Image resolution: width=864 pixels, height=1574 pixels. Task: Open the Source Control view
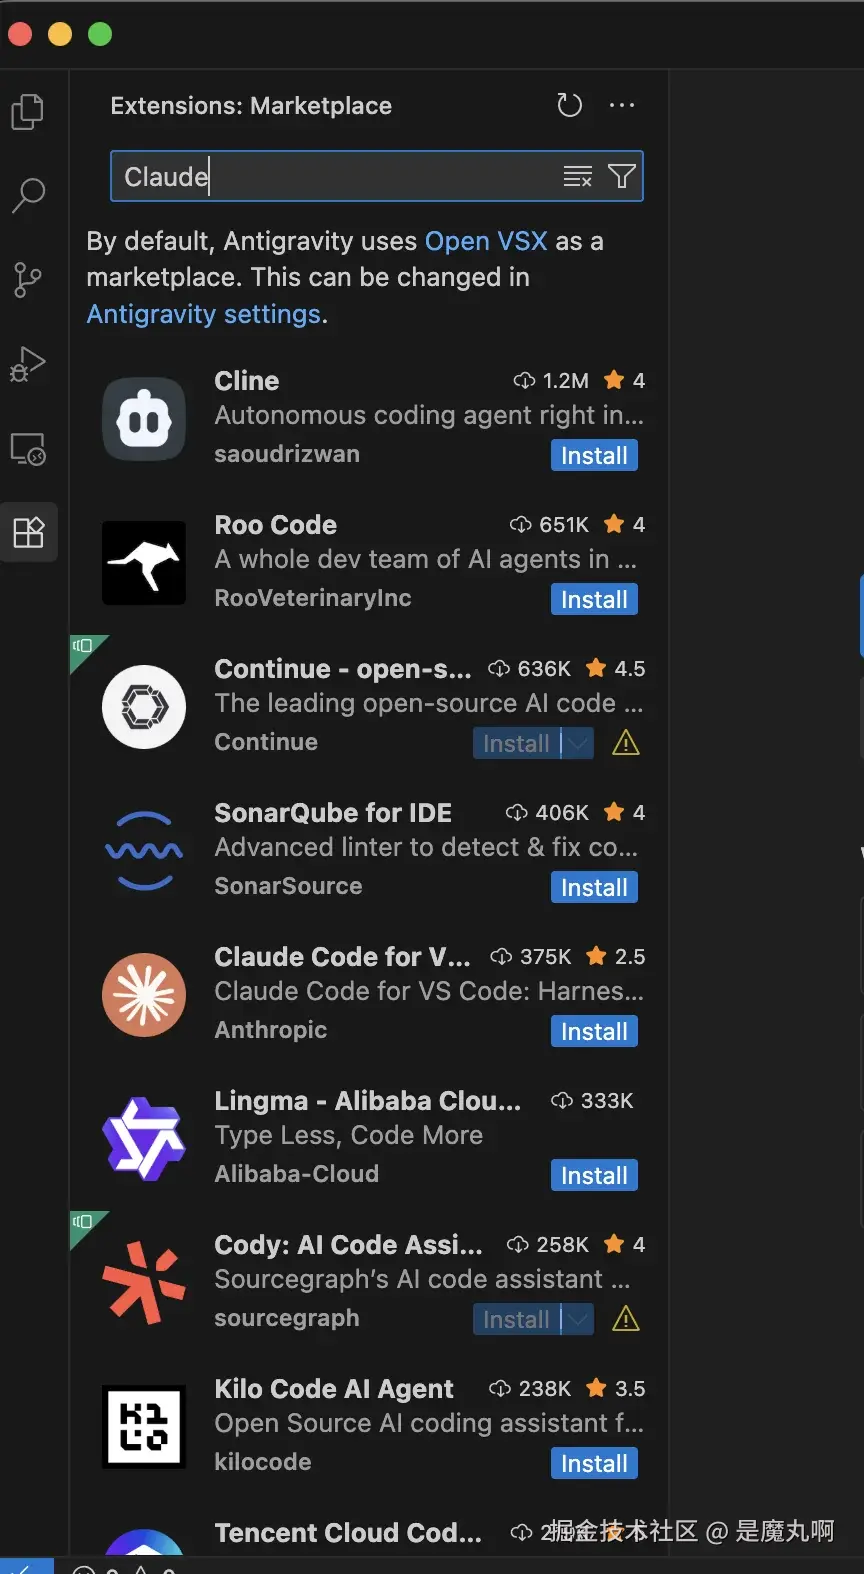click(28, 280)
